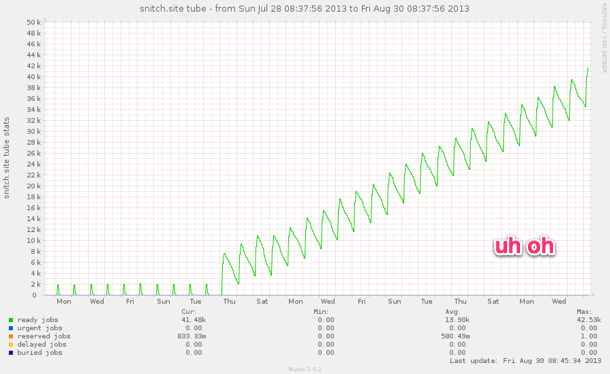Click the '2 k' y-axis label
Viewport: 610px width, 374px height.
(x=36, y=284)
